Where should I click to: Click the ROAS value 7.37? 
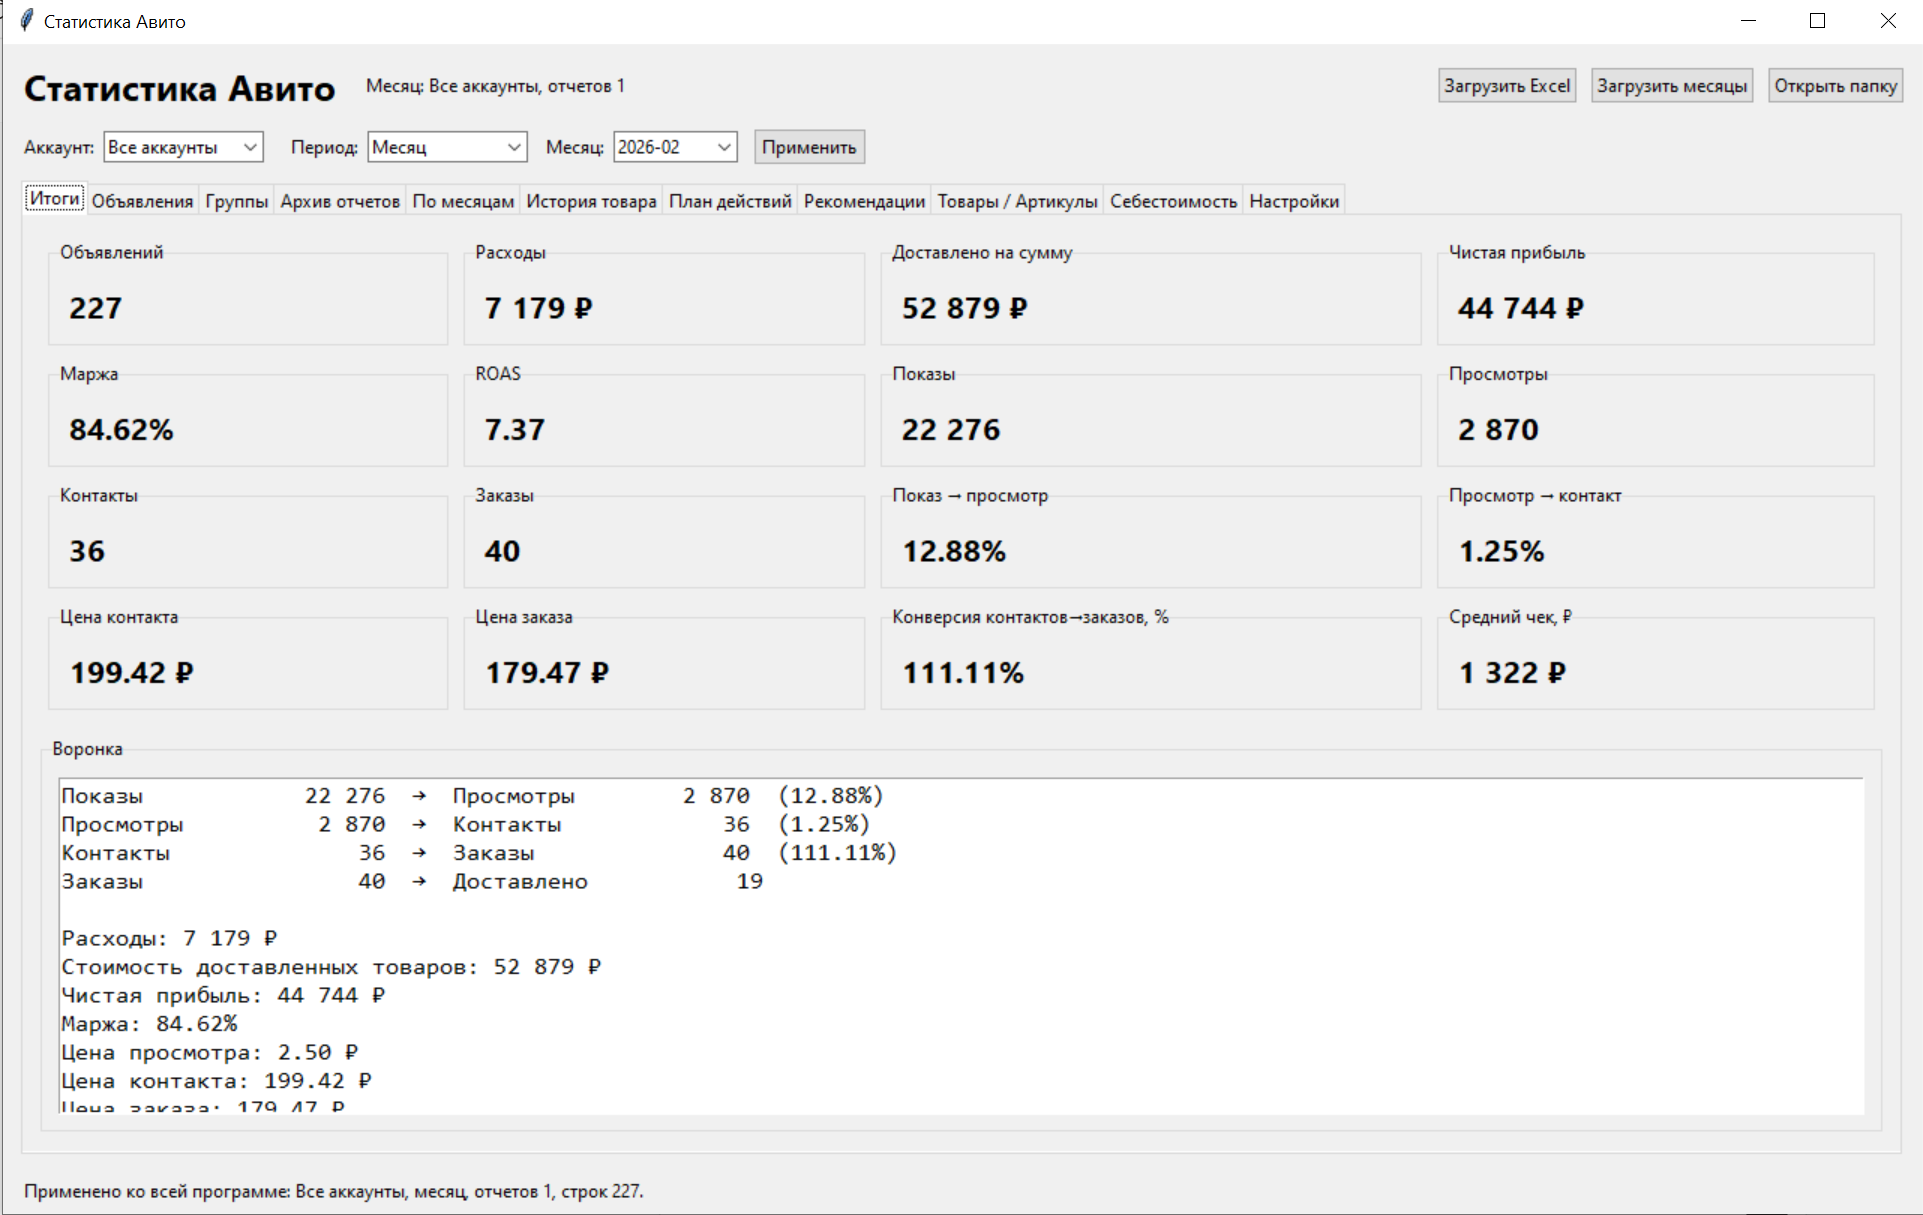pos(515,430)
